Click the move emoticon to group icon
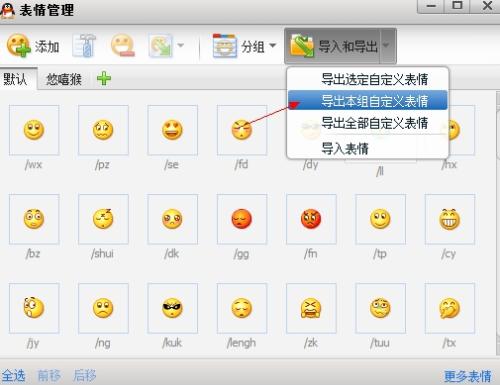The height and width of the screenshot is (385, 500). [x=161, y=45]
